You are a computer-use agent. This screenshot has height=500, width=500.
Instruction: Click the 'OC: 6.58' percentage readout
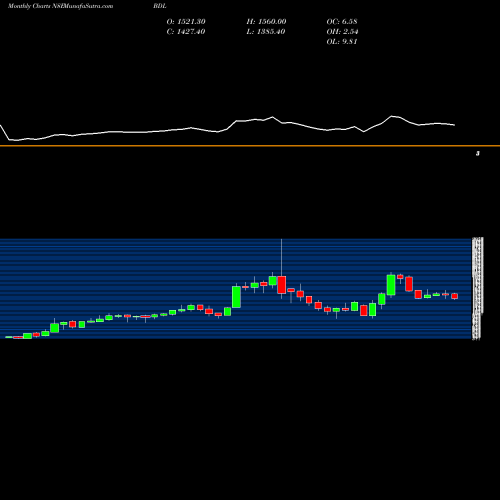click(x=342, y=22)
